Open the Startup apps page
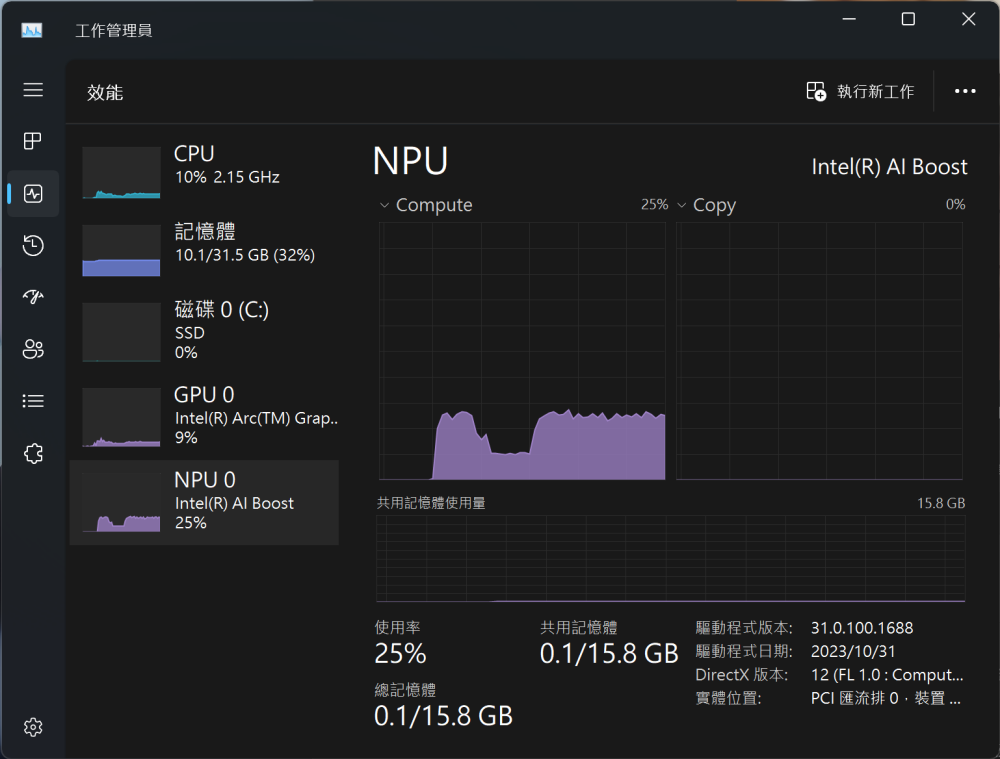1000x759 pixels. tap(33, 297)
